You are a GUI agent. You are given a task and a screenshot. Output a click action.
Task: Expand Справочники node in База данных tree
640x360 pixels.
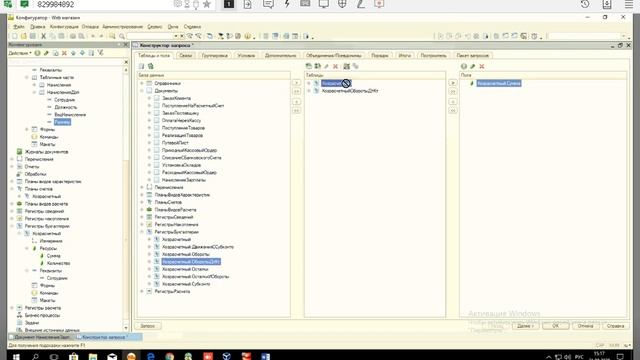[x=142, y=83]
